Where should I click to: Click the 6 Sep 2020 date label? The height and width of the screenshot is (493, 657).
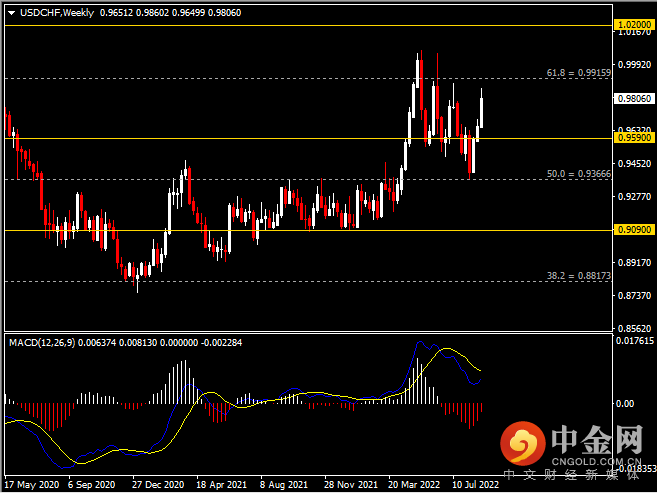91,485
